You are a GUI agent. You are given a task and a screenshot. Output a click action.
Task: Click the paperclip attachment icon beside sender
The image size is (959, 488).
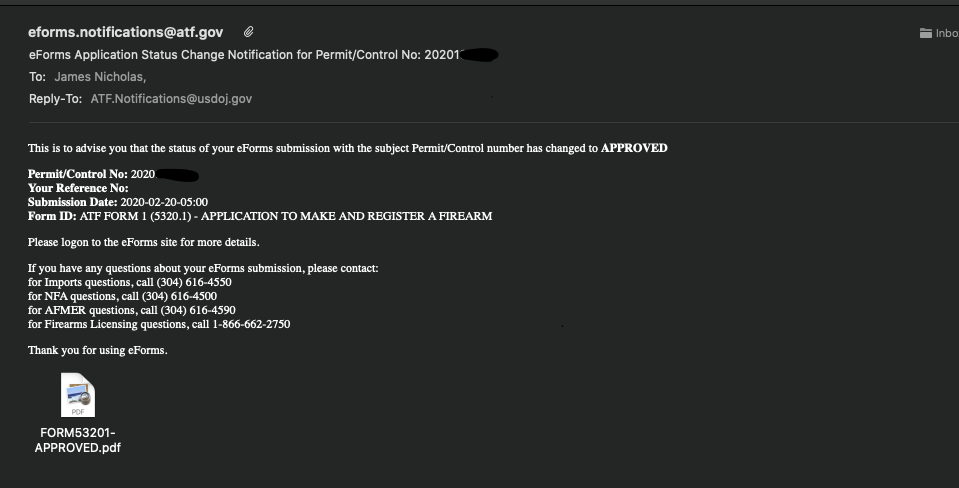(248, 32)
